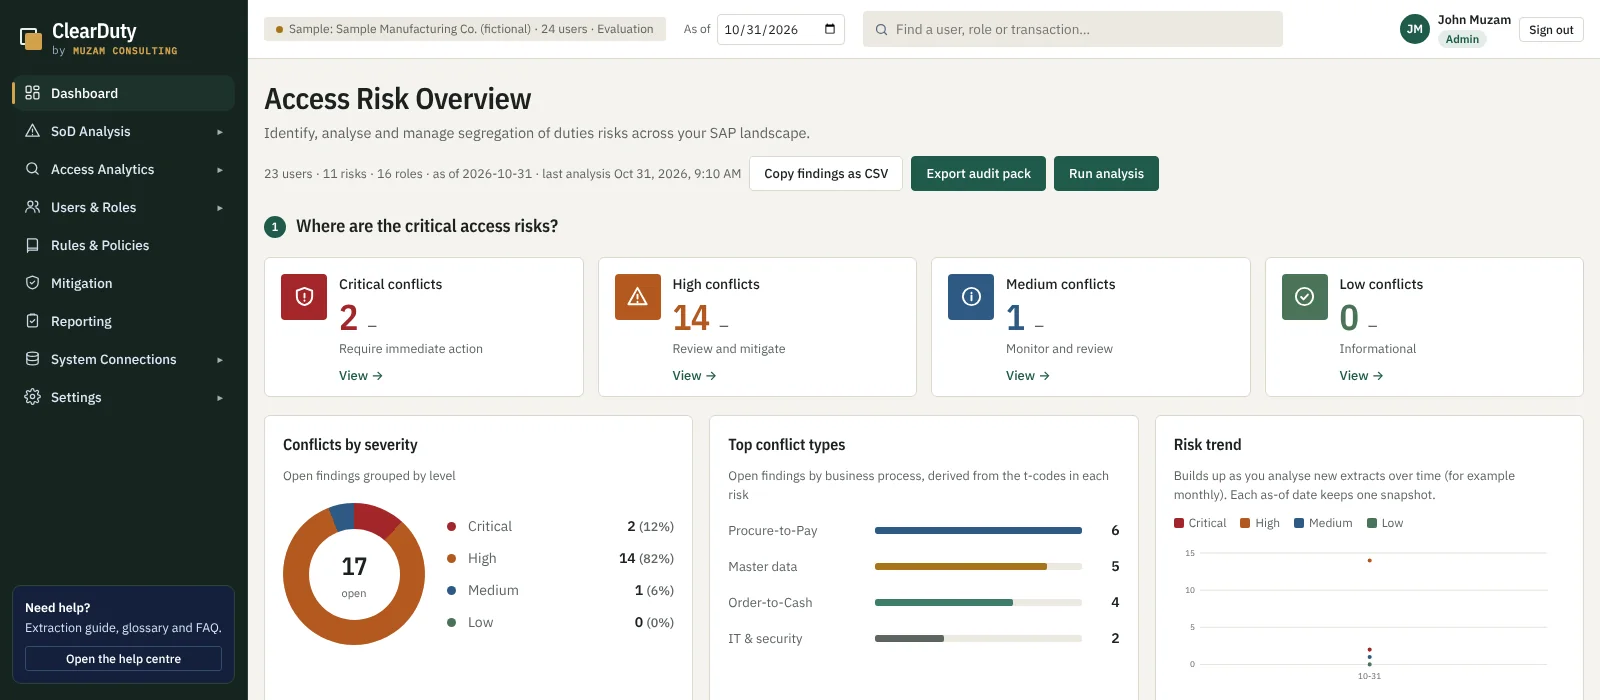
Task: Click the Procure-to-Pay progress bar
Action: pyautogui.click(x=978, y=531)
